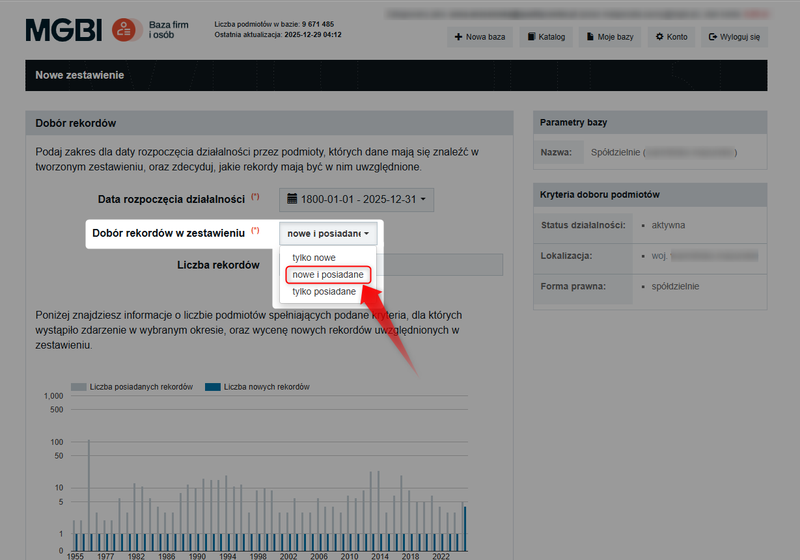Expand date range caret next to 2025-12-31
The height and width of the screenshot is (560, 800).
pyautogui.click(x=423, y=200)
